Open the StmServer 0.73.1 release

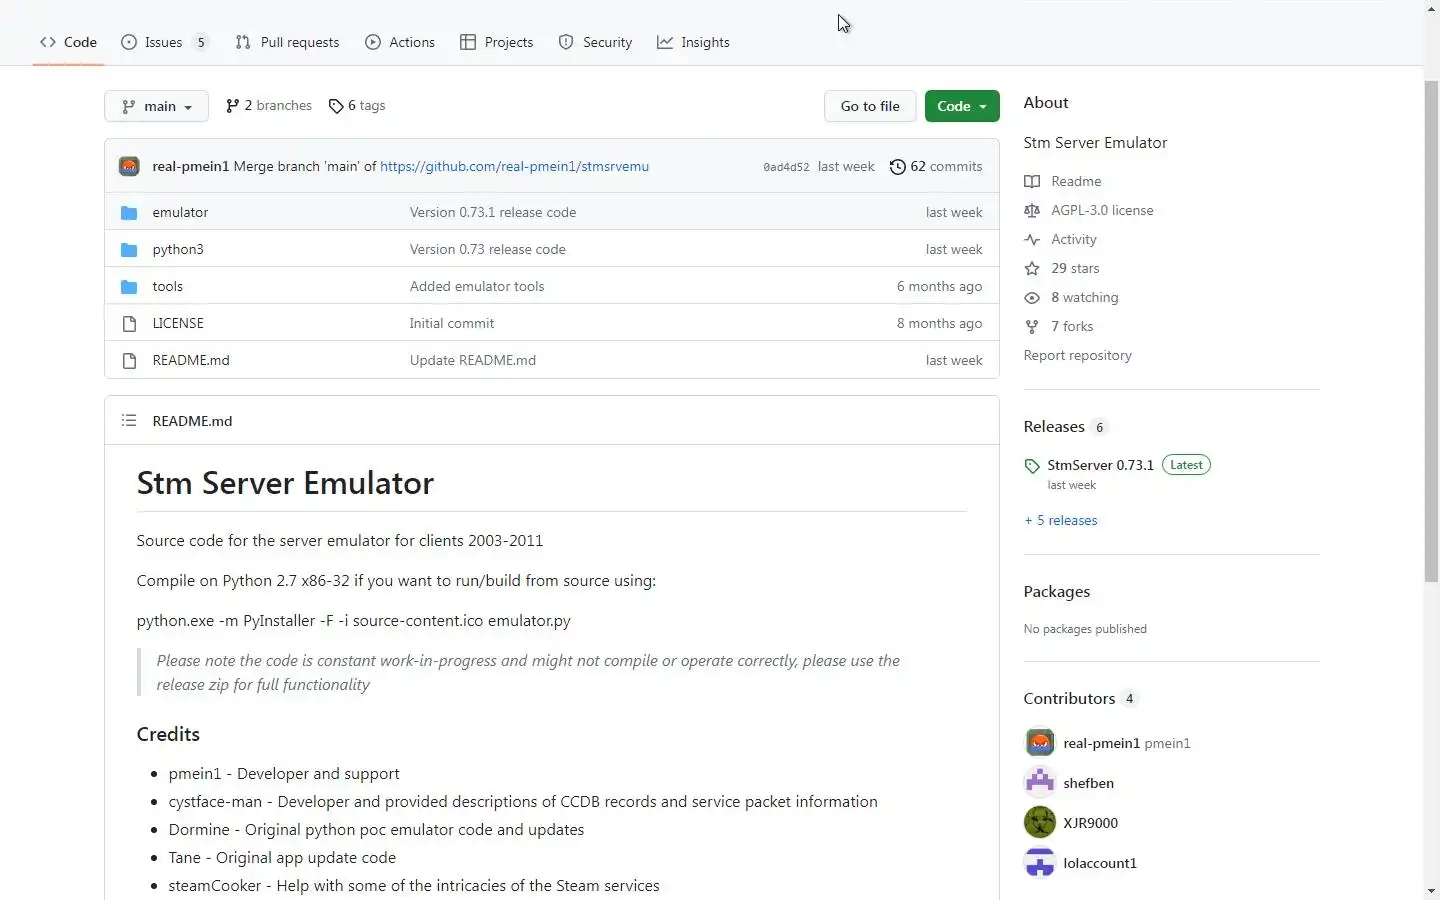(1100, 465)
